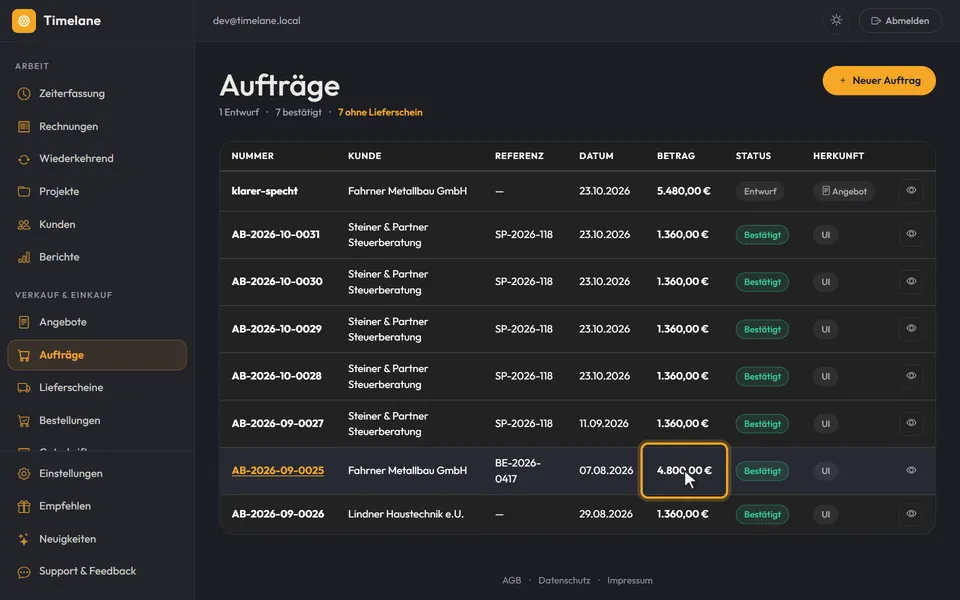The image size is (960, 600).
Task: Click the Entwurf status badge
Action: click(x=760, y=192)
